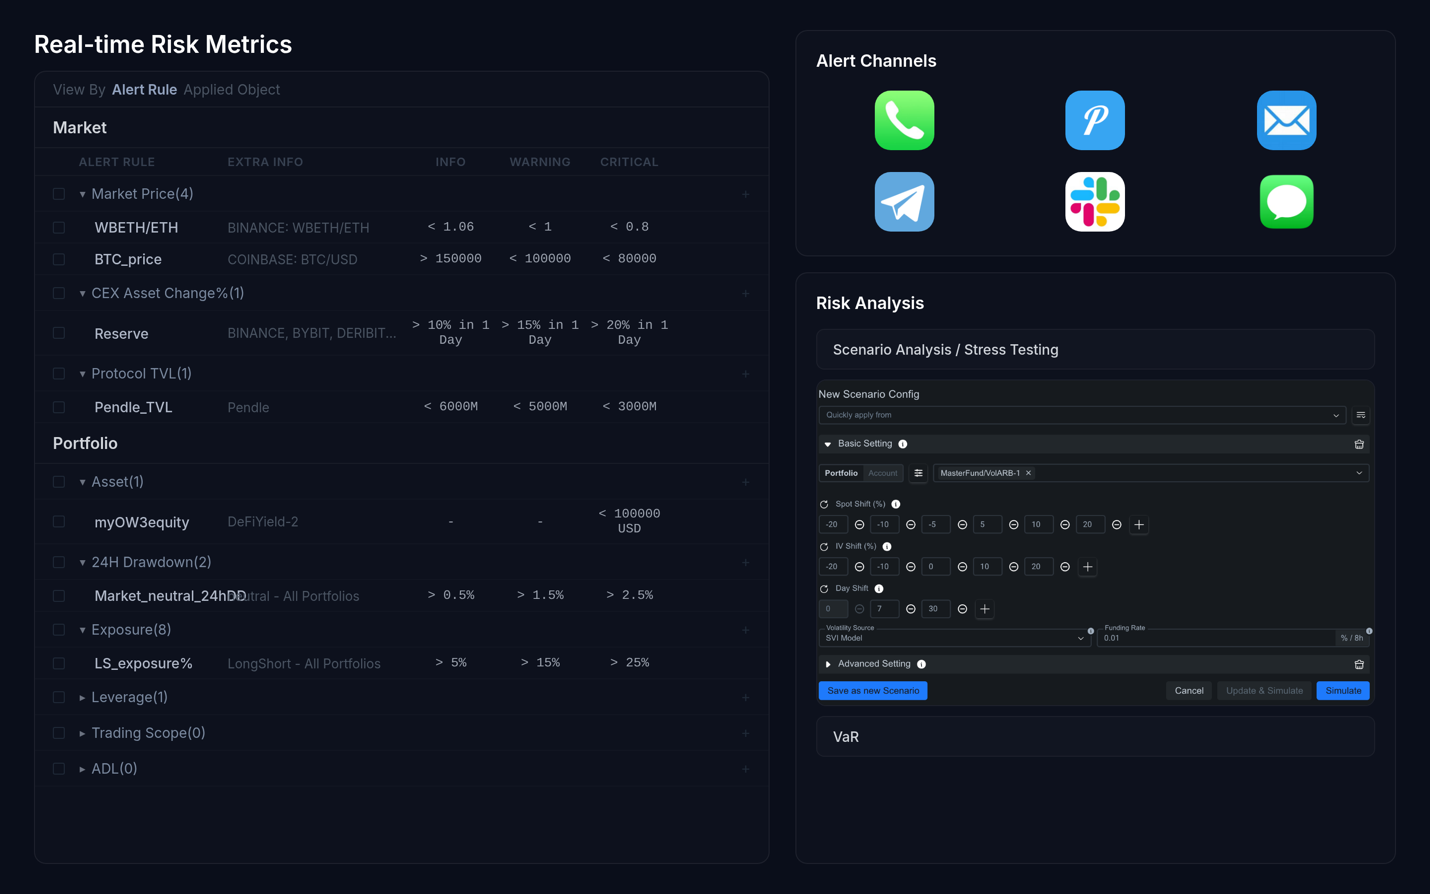Screen dimensions: 1430x894
Task: Collapse the CEX Asset Change%(1) group
Action: click(82, 294)
